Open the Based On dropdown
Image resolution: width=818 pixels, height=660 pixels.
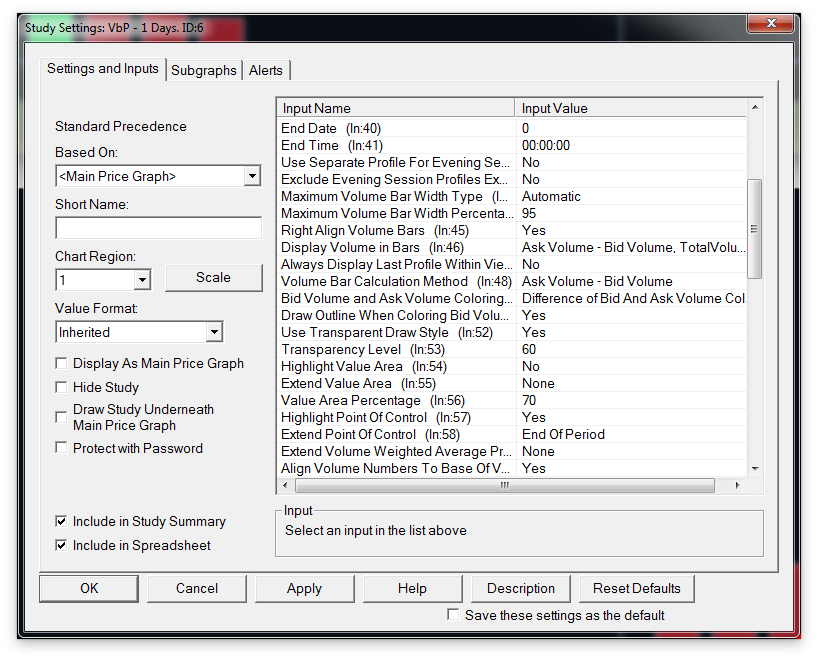pyautogui.click(x=252, y=176)
